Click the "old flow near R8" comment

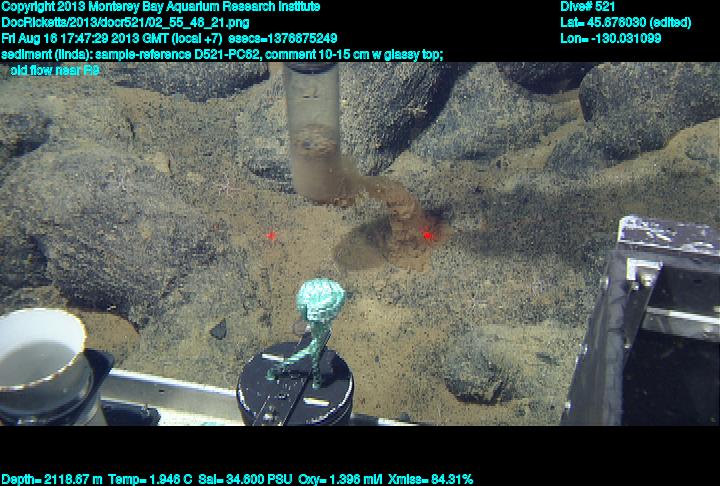(x=55, y=71)
